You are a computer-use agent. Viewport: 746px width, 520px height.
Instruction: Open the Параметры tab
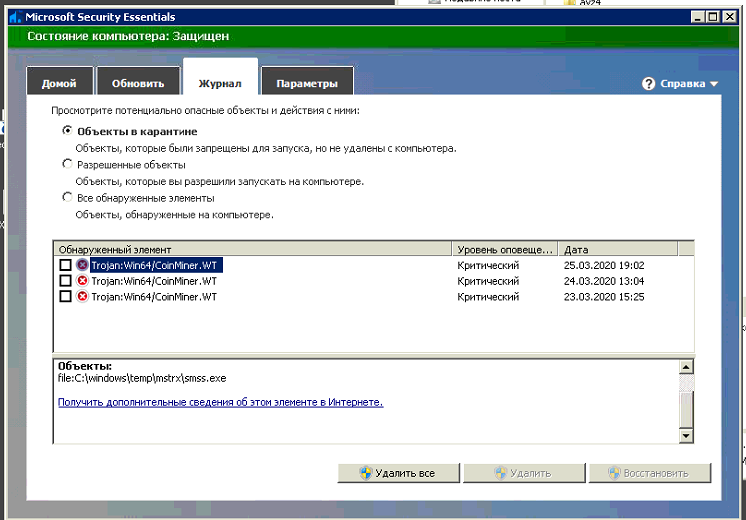pos(307,81)
